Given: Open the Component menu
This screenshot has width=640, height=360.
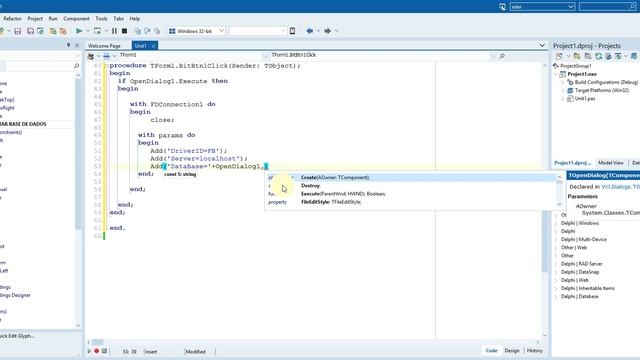Looking at the screenshot, I should pyautogui.click(x=76, y=19).
